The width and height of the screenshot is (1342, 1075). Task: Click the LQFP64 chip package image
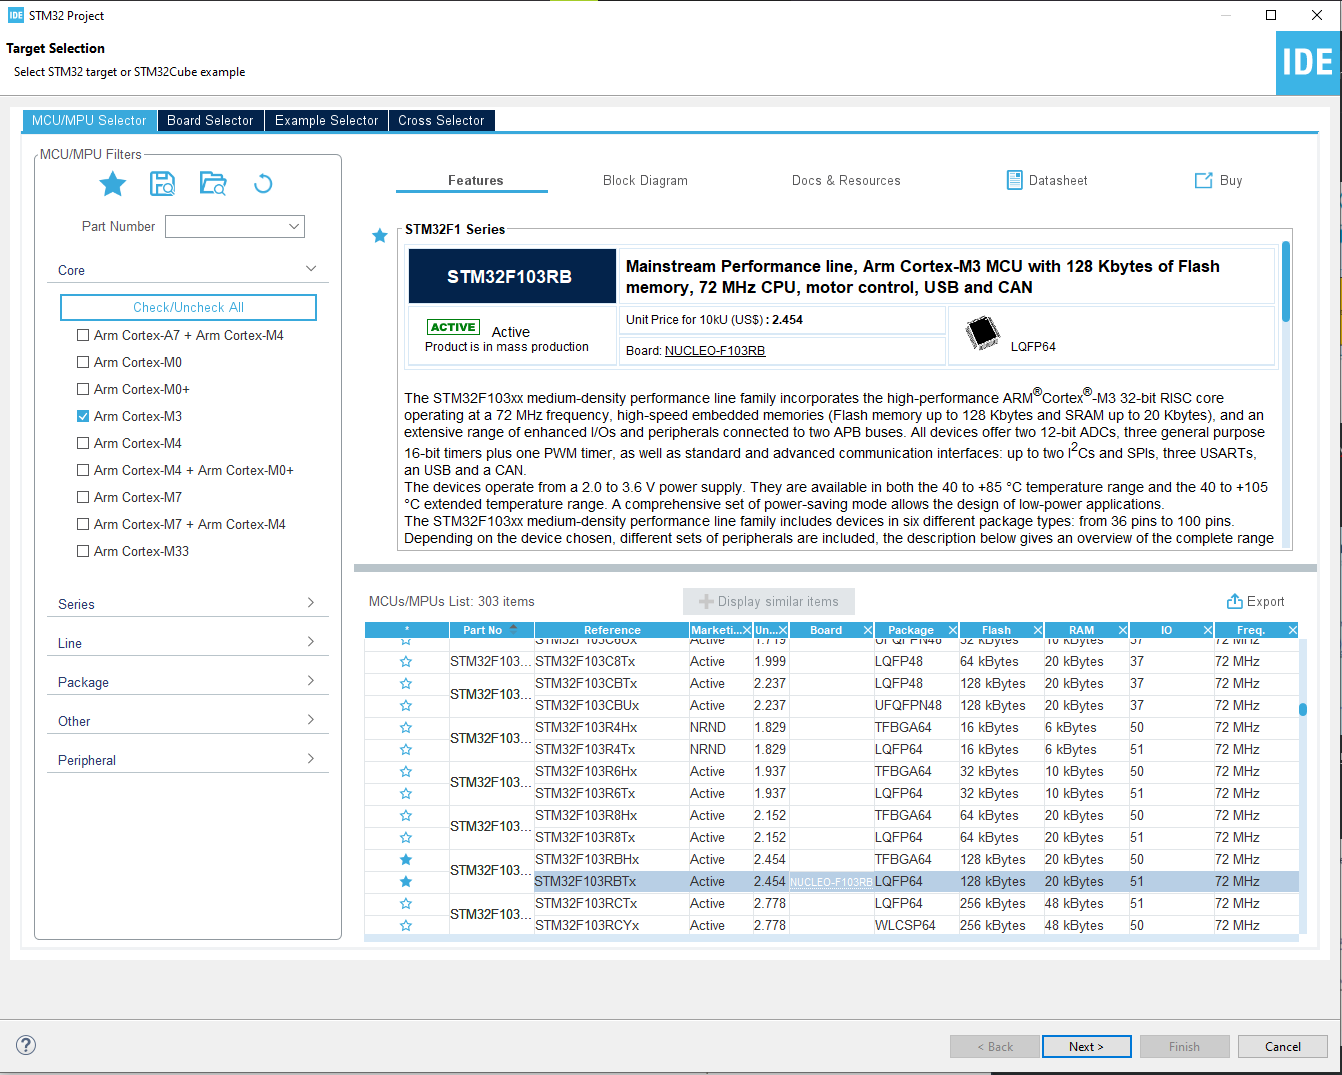[982, 333]
